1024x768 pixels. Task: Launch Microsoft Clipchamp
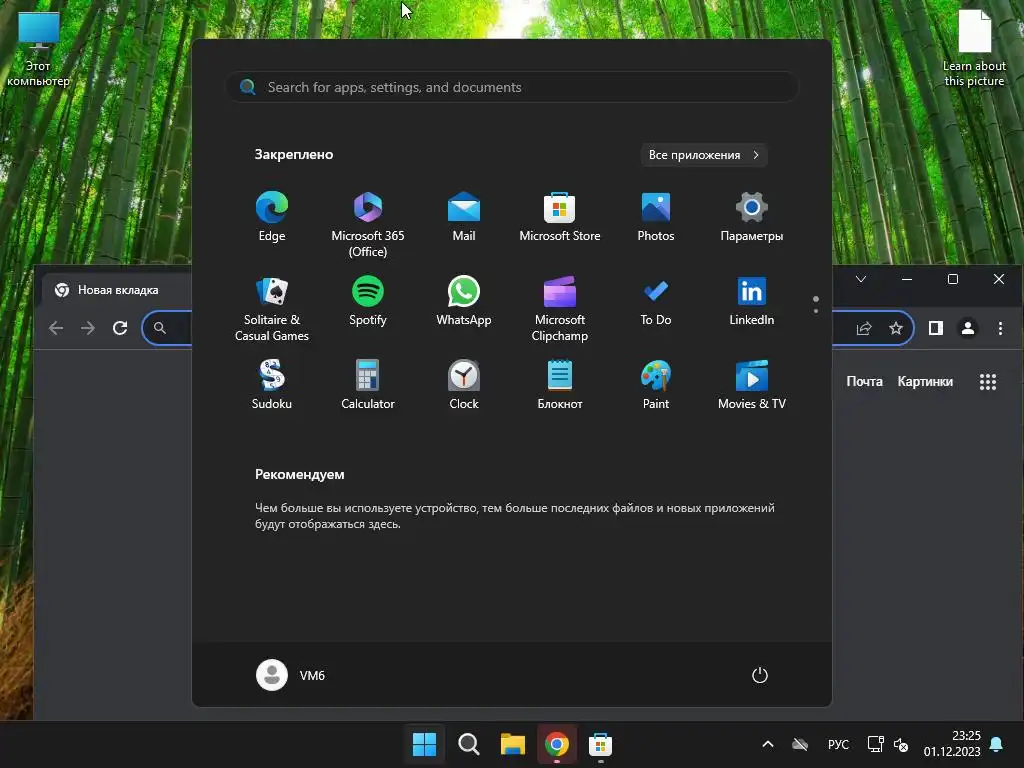point(560,308)
